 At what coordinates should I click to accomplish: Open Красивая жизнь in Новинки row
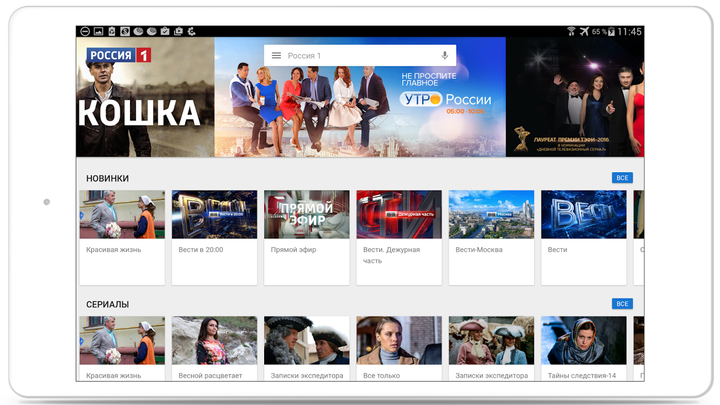click(122, 237)
